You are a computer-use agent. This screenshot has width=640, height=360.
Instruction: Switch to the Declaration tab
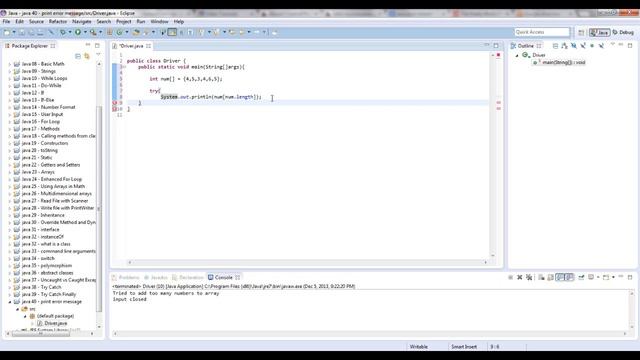[188, 278]
